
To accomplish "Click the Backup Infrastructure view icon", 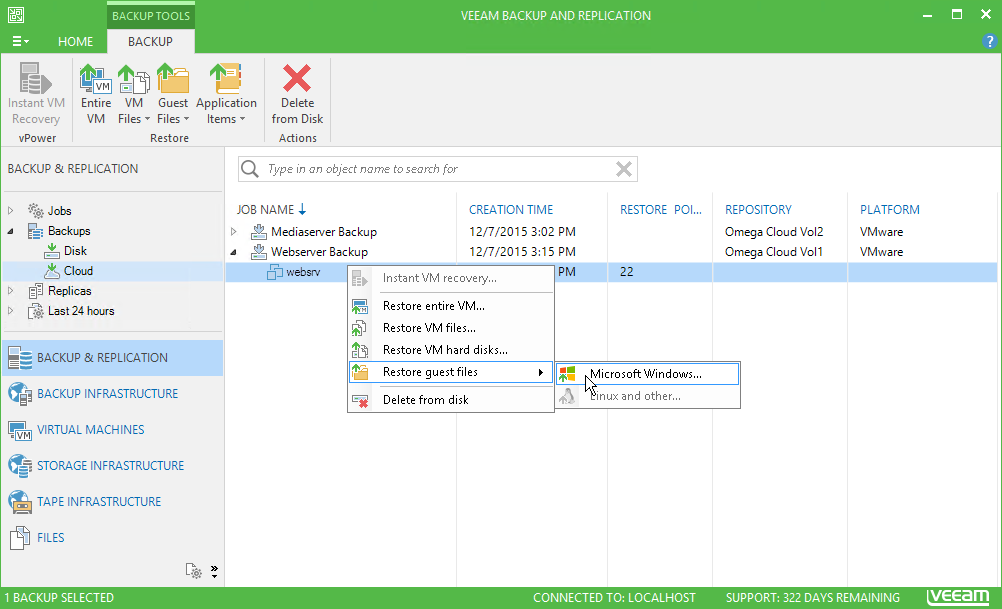I will click(x=20, y=394).
